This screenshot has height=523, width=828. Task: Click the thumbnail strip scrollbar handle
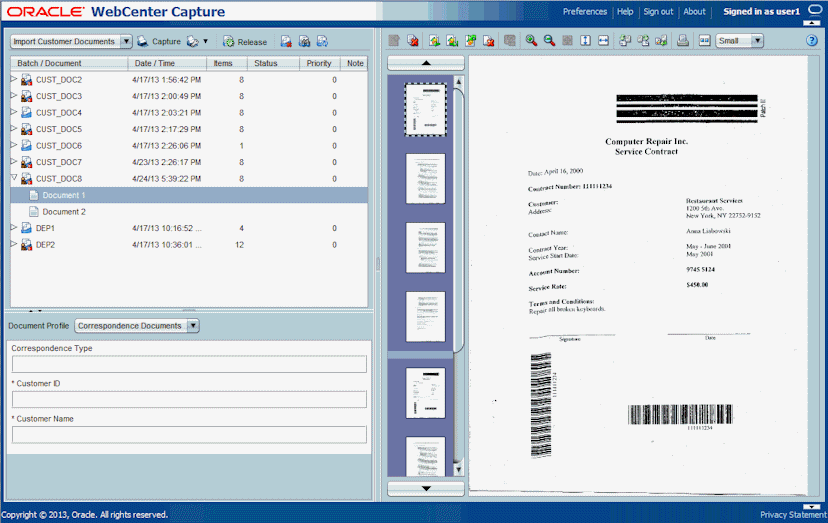tap(458, 220)
